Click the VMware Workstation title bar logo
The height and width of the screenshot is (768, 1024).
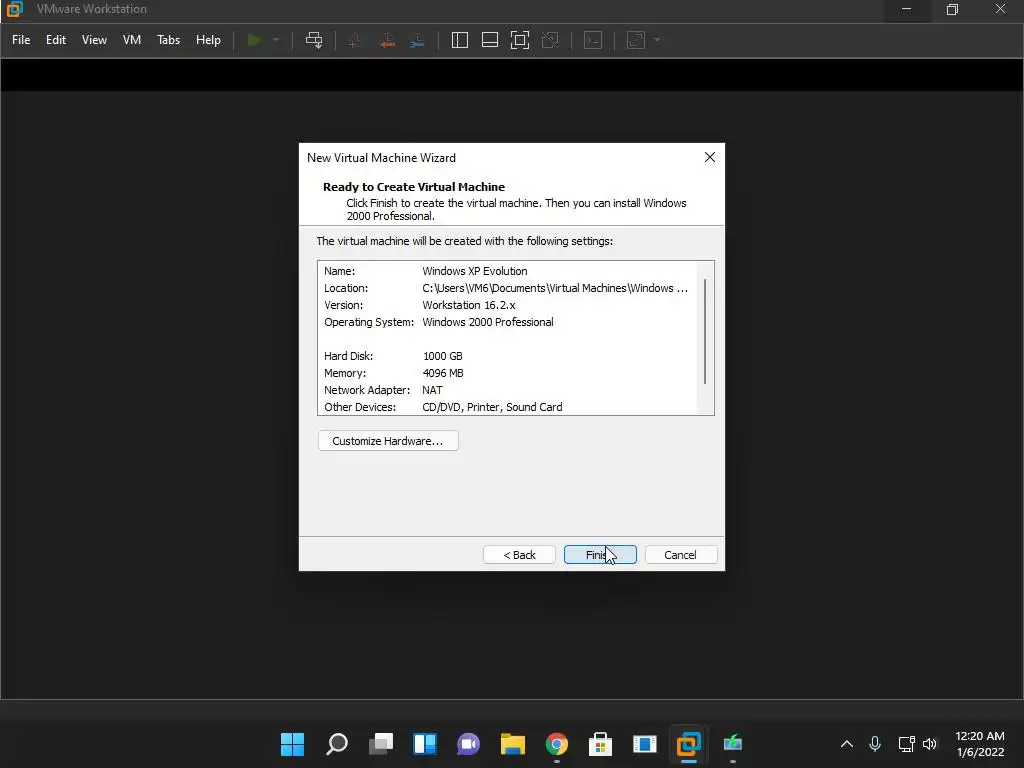pos(14,8)
